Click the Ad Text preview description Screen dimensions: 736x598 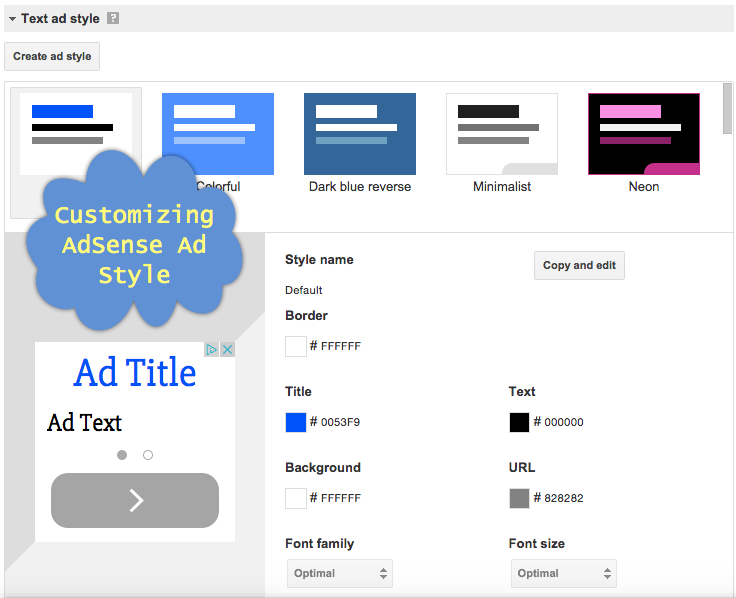click(x=84, y=422)
